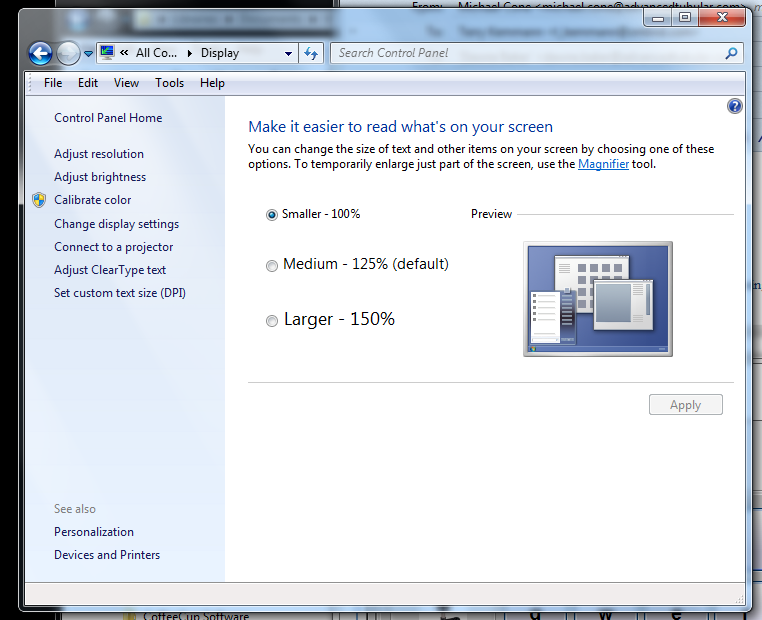The image size is (762, 620).
Task: Open the File menu
Action: pos(53,83)
